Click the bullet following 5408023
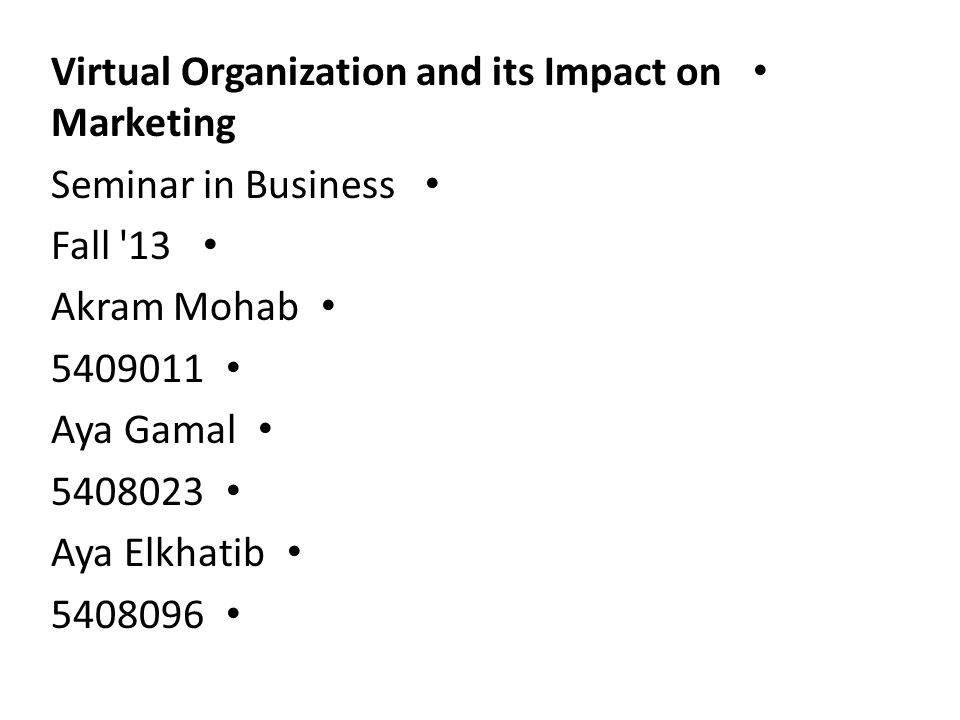 [x=233, y=490]
